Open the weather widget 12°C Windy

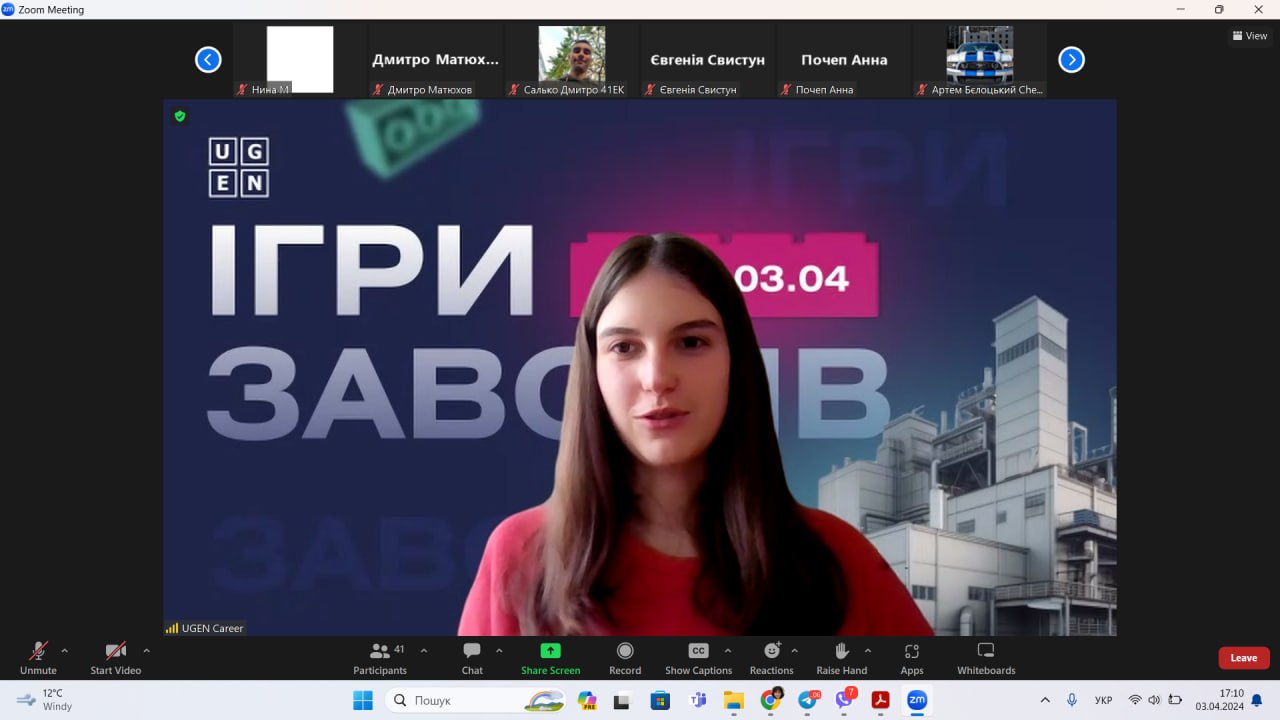pyautogui.click(x=45, y=700)
